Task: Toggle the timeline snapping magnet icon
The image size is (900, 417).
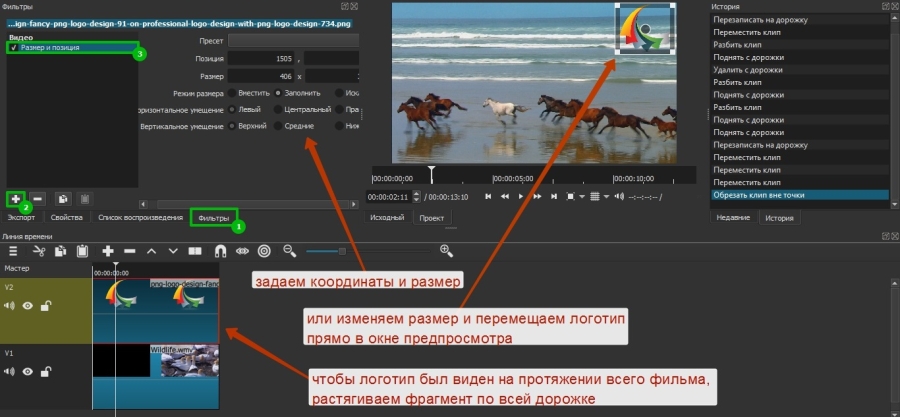Action: pos(218,250)
